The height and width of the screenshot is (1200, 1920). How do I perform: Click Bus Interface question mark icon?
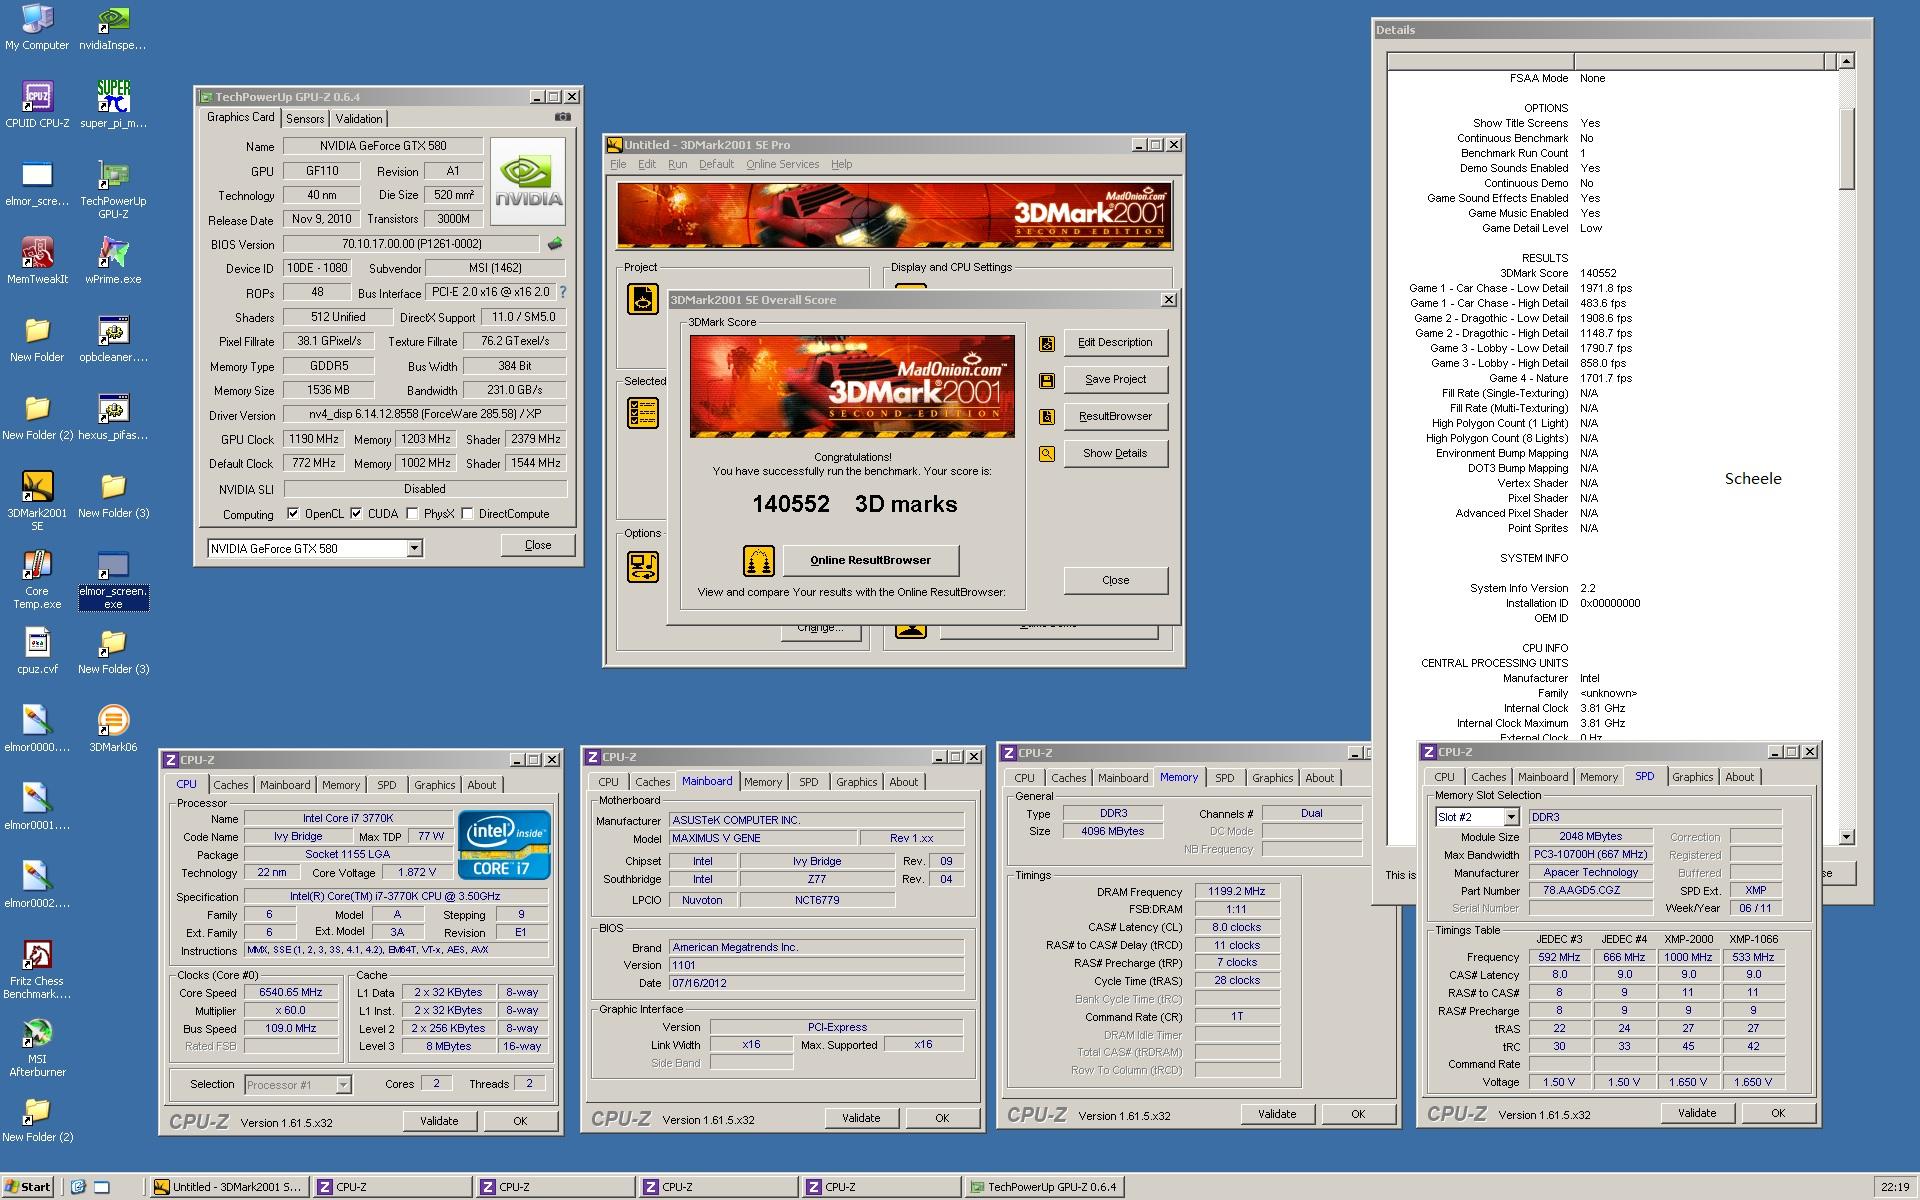[x=563, y=292]
